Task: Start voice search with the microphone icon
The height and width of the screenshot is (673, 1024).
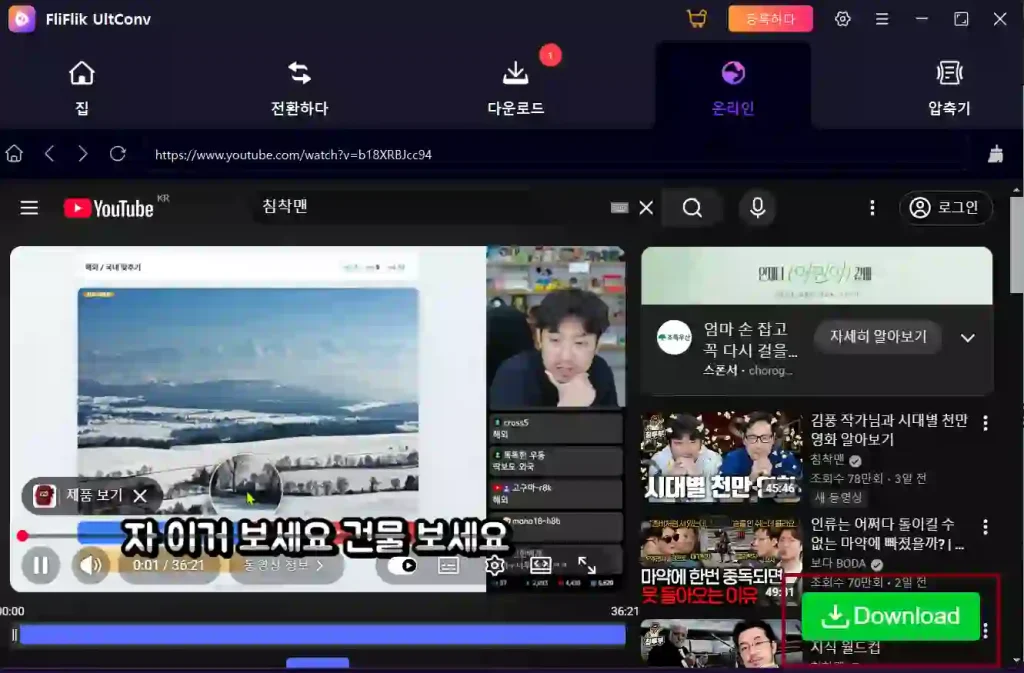Action: point(758,208)
